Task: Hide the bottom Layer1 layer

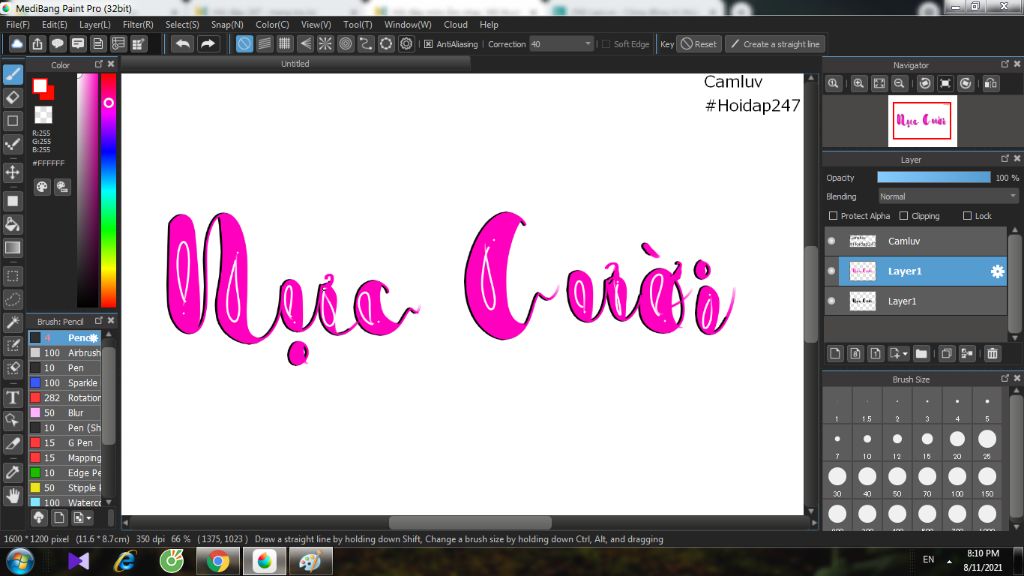Action: [831, 301]
